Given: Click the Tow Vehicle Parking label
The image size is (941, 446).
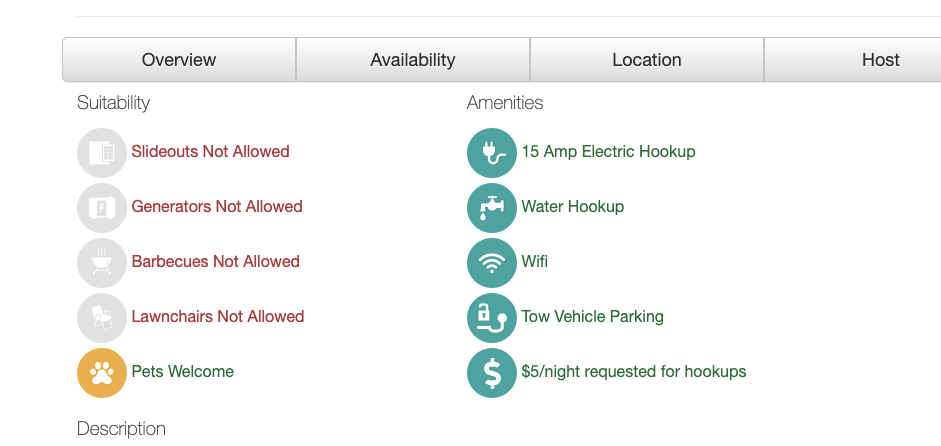Looking at the screenshot, I should pyautogui.click(x=592, y=316).
